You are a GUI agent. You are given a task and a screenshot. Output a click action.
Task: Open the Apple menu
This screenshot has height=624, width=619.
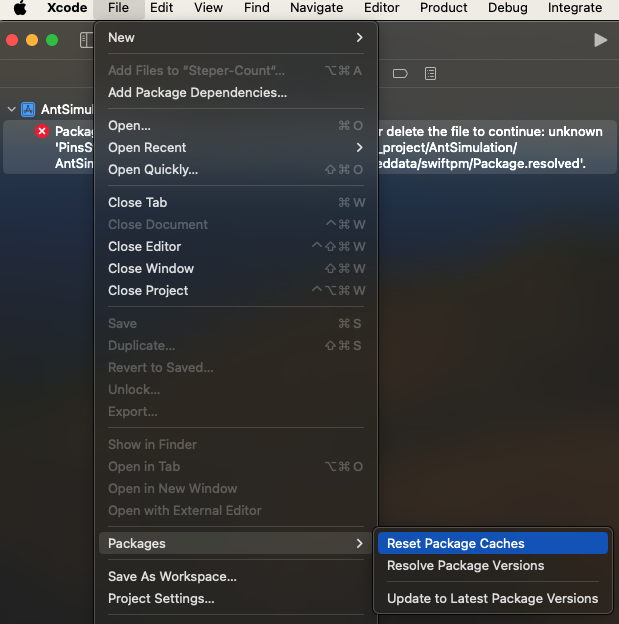20,8
